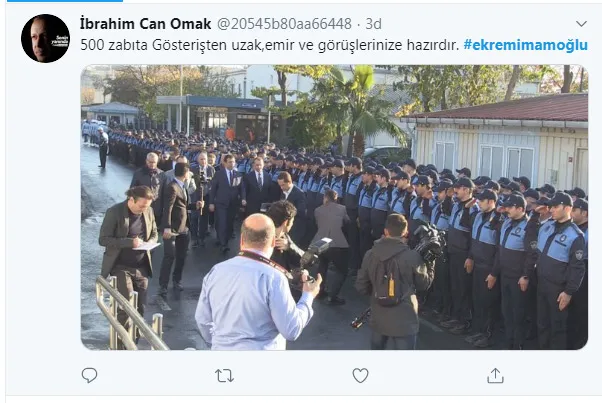Visit the İbrahim Can Omak display name link
The image size is (602, 403).
coord(146,24)
